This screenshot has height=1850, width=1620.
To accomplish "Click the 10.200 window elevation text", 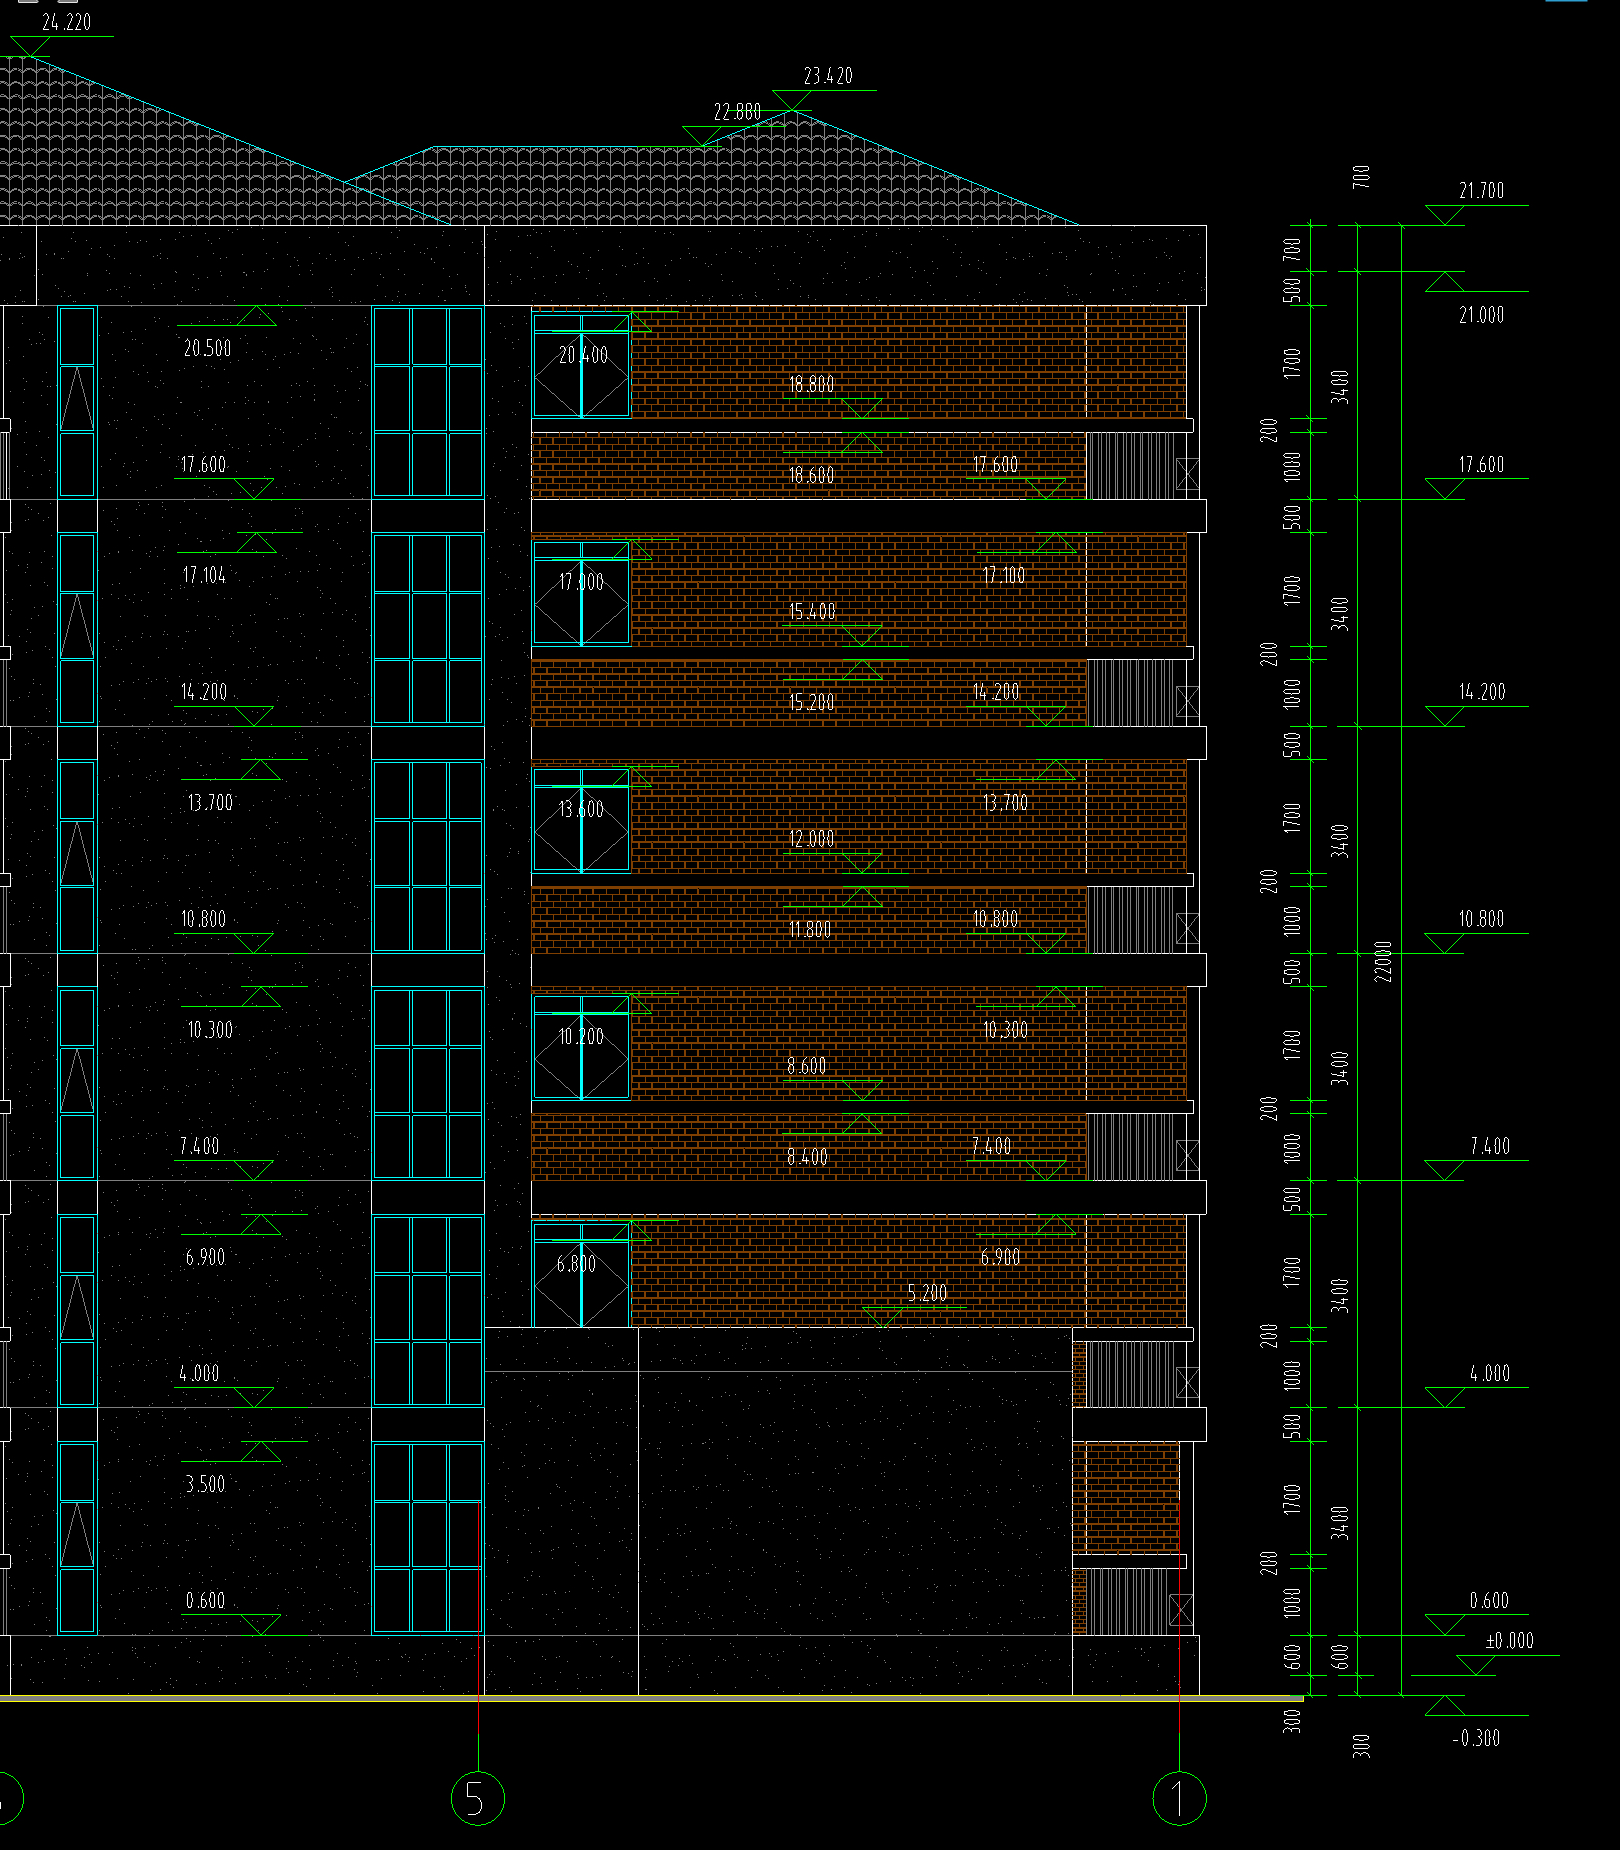I will click(581, 1037).
